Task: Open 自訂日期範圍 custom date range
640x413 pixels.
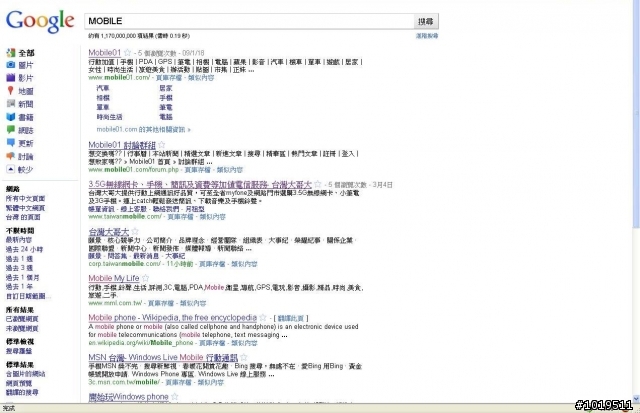Action: click(26, 296)
